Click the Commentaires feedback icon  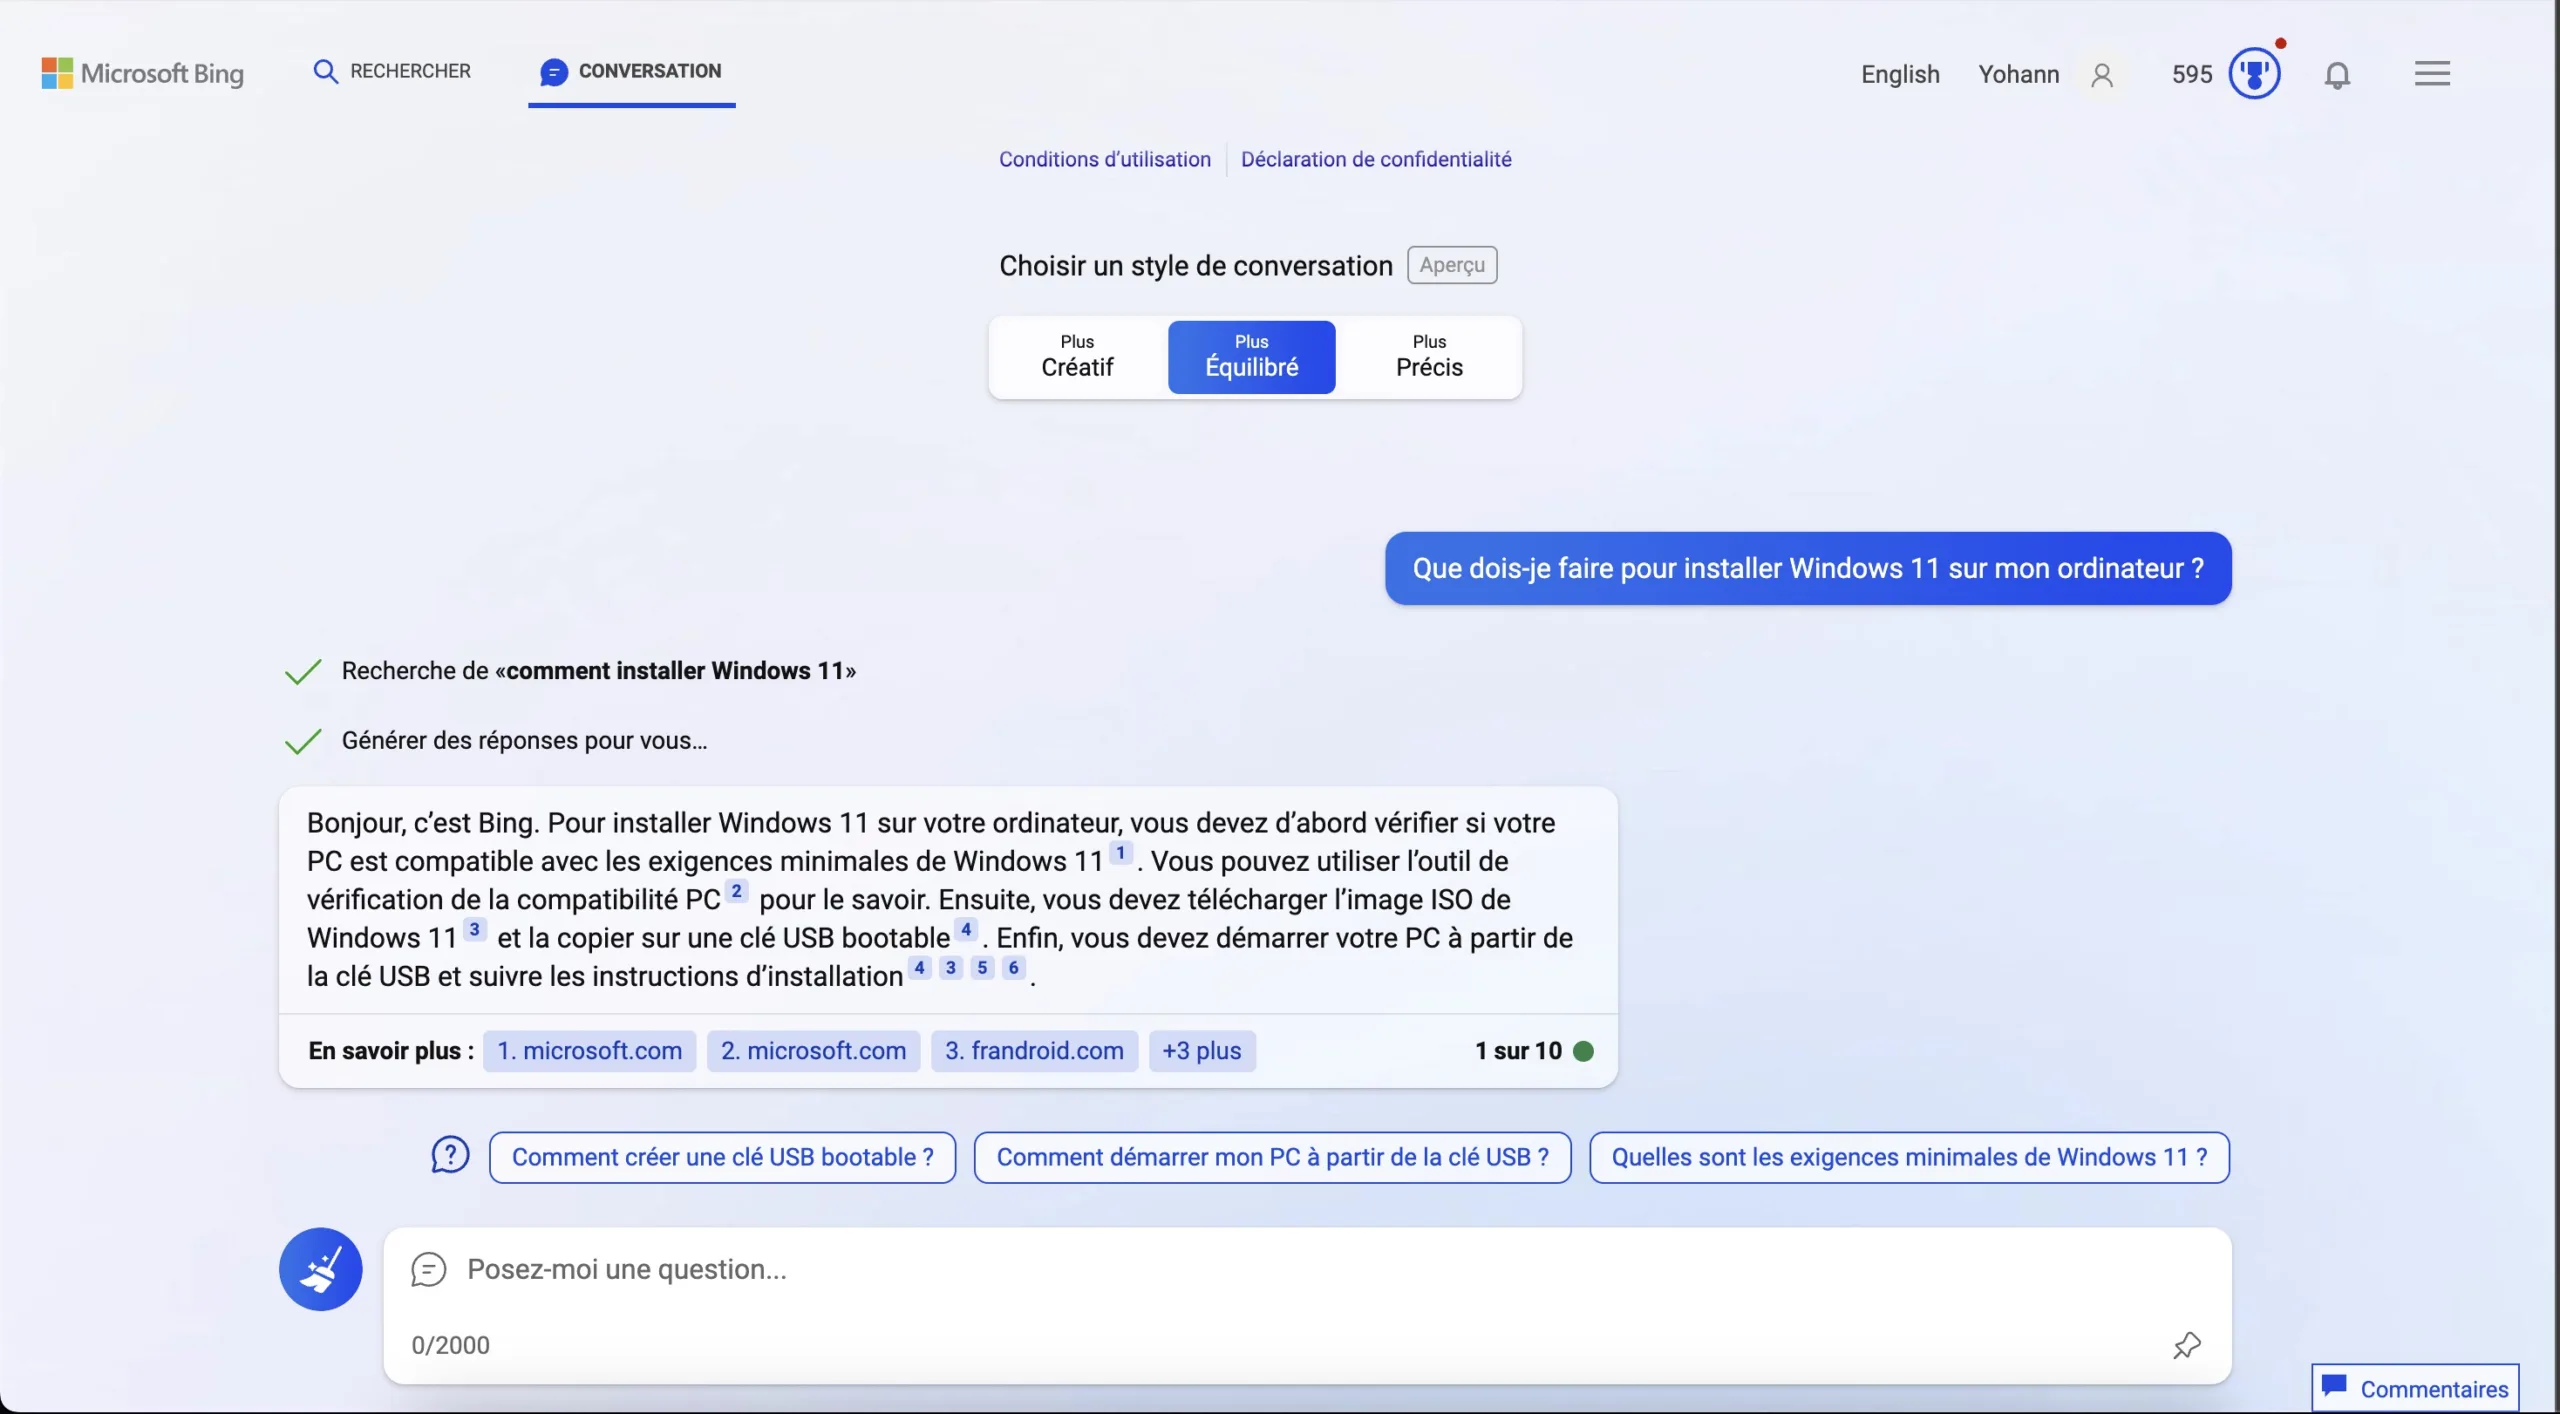coord(2334,1386)
